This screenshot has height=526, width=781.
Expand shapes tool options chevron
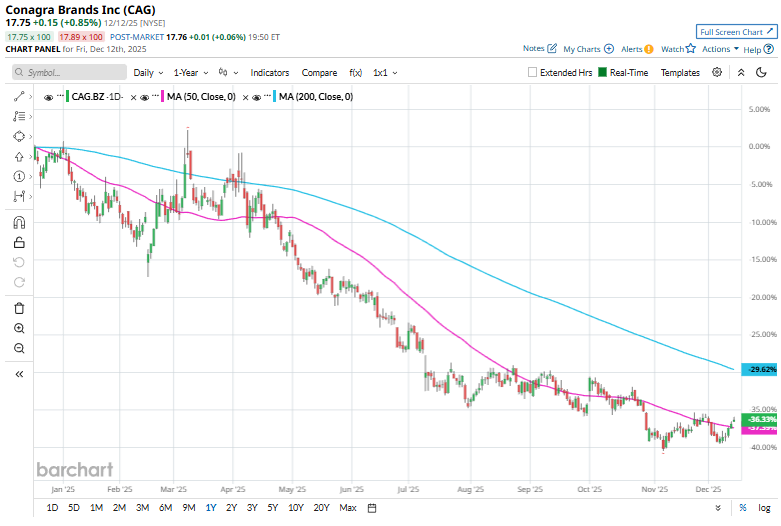pos(31,136)
